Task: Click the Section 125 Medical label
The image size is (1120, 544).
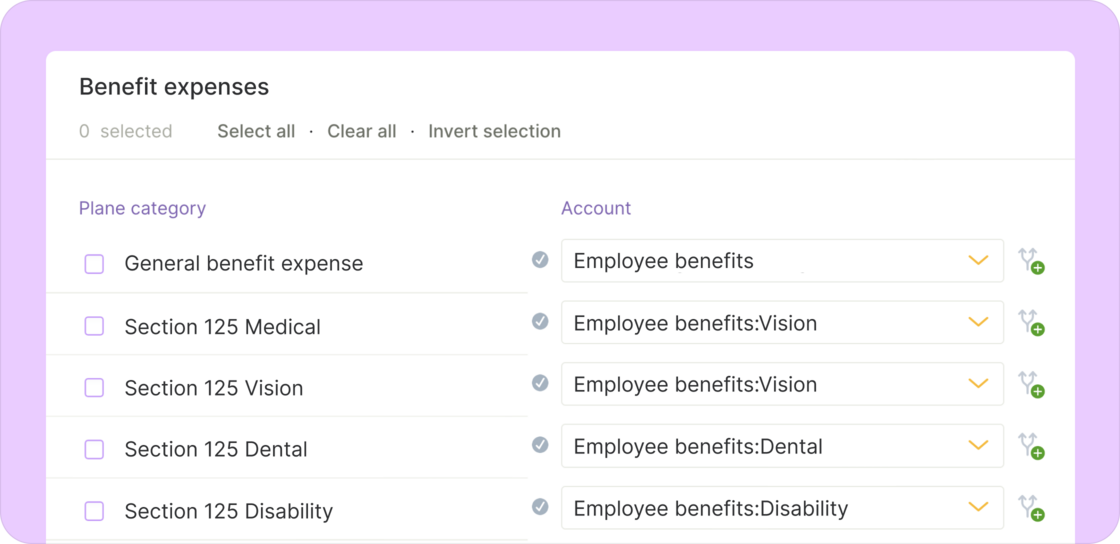Action: [x=222, y=327]
